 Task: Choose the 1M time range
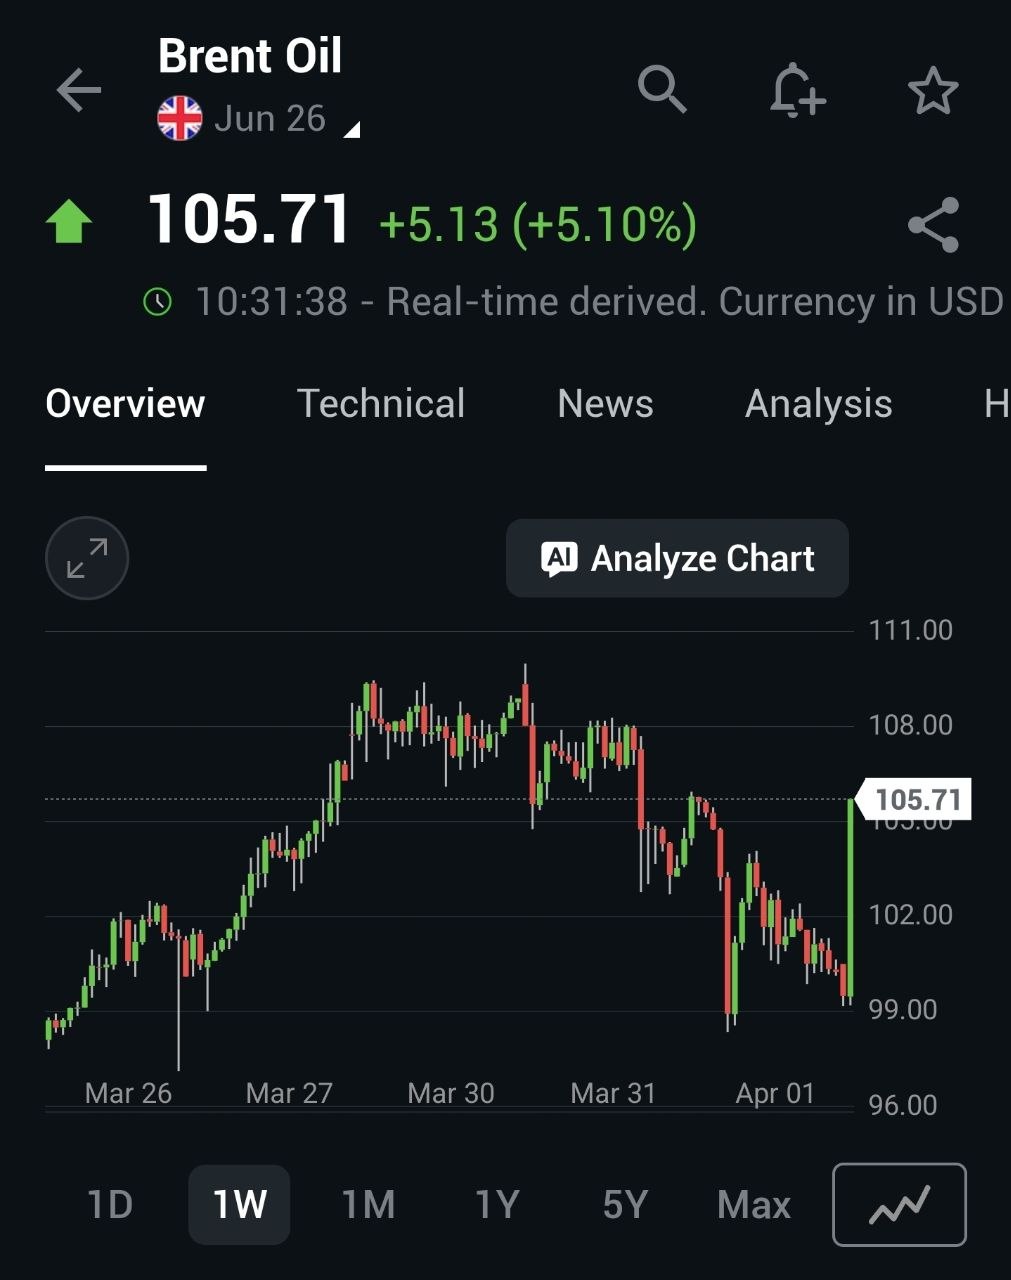[368, 1204]
